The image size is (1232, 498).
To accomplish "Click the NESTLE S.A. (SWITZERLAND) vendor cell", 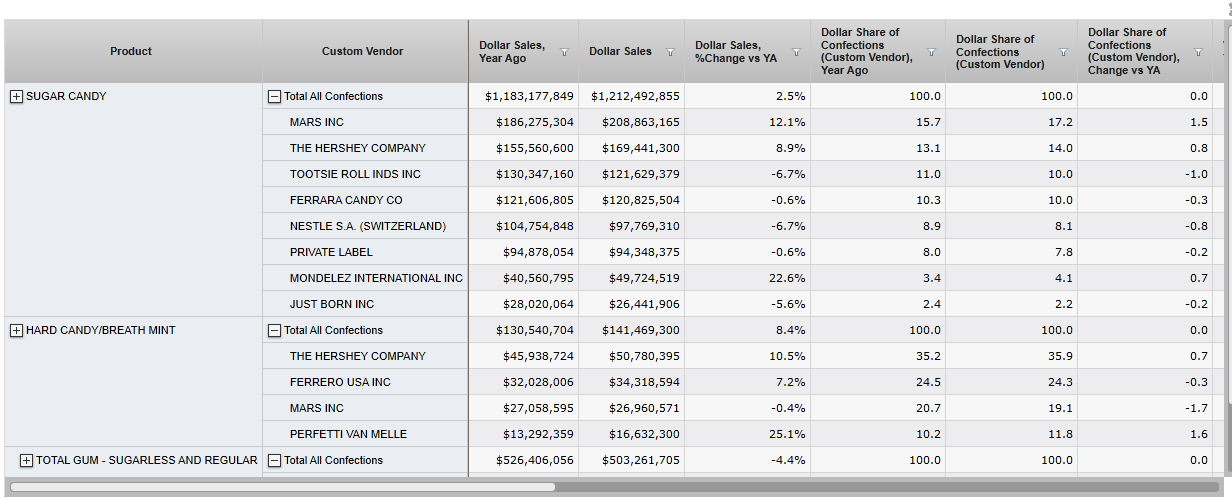I will tap(367, 227).
